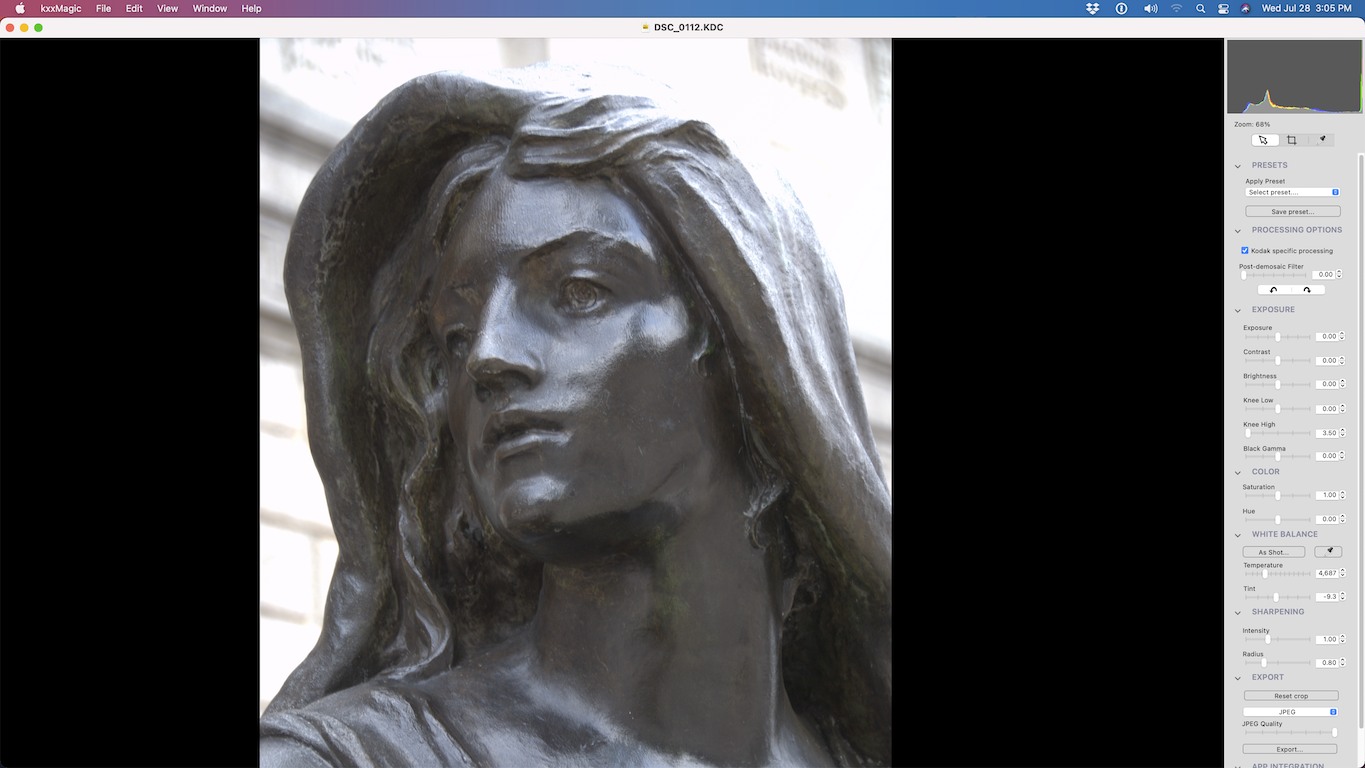Click the white balance eyedropper picker button

pos(1329,551)
